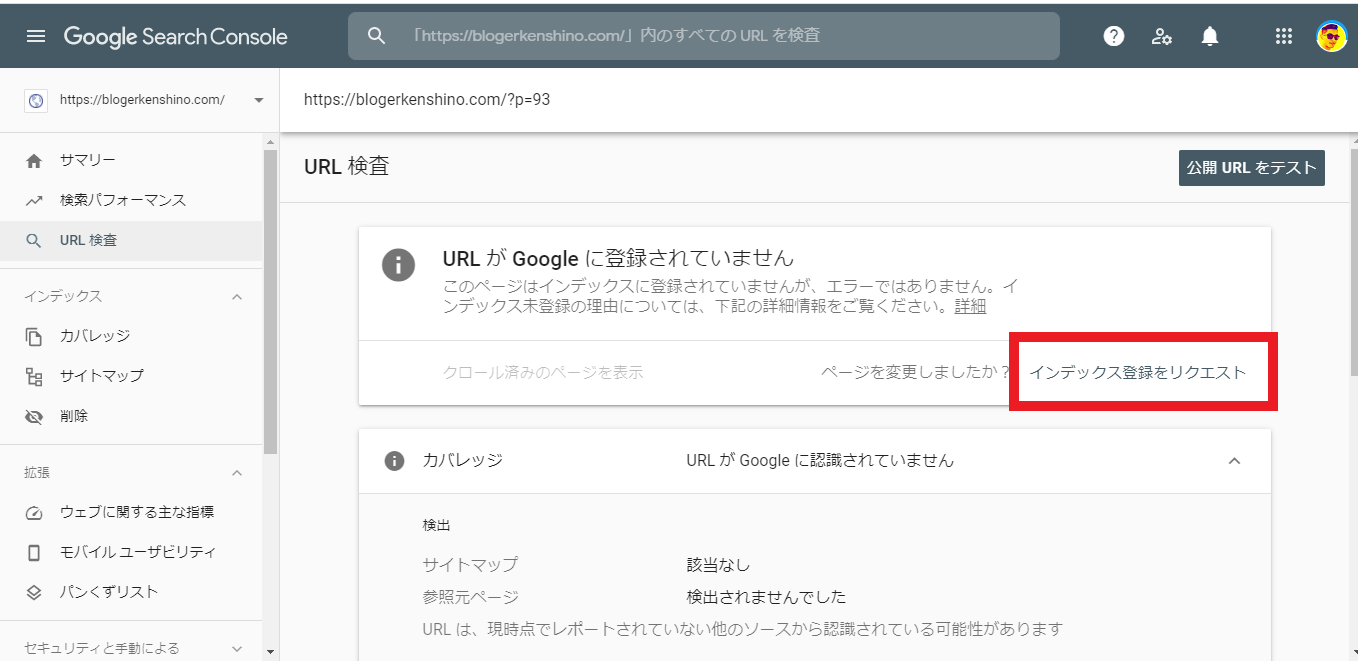Click the モバイル ユーザビリティ phone icon

(x=34, y=552)
